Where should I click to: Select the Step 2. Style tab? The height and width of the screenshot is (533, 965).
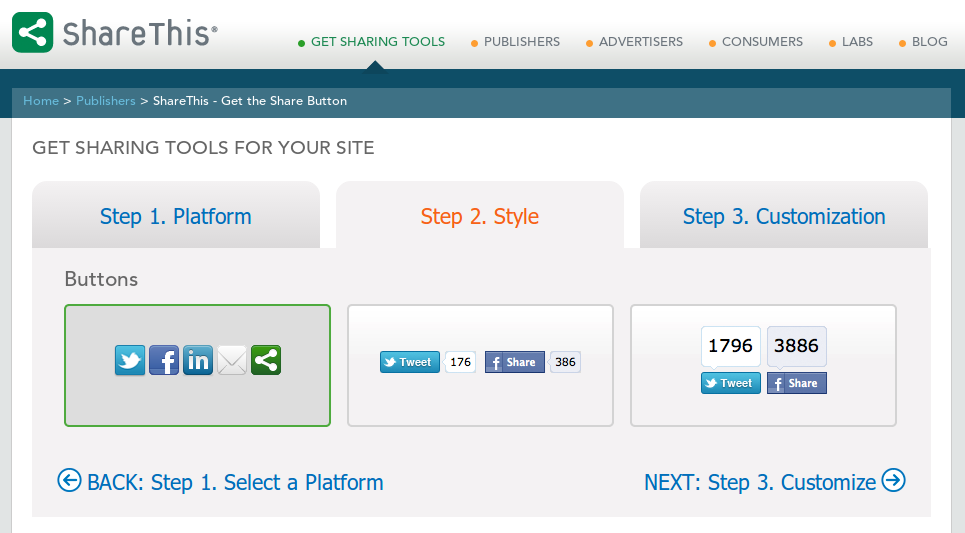pyautogui.click(x=480, y=216)
